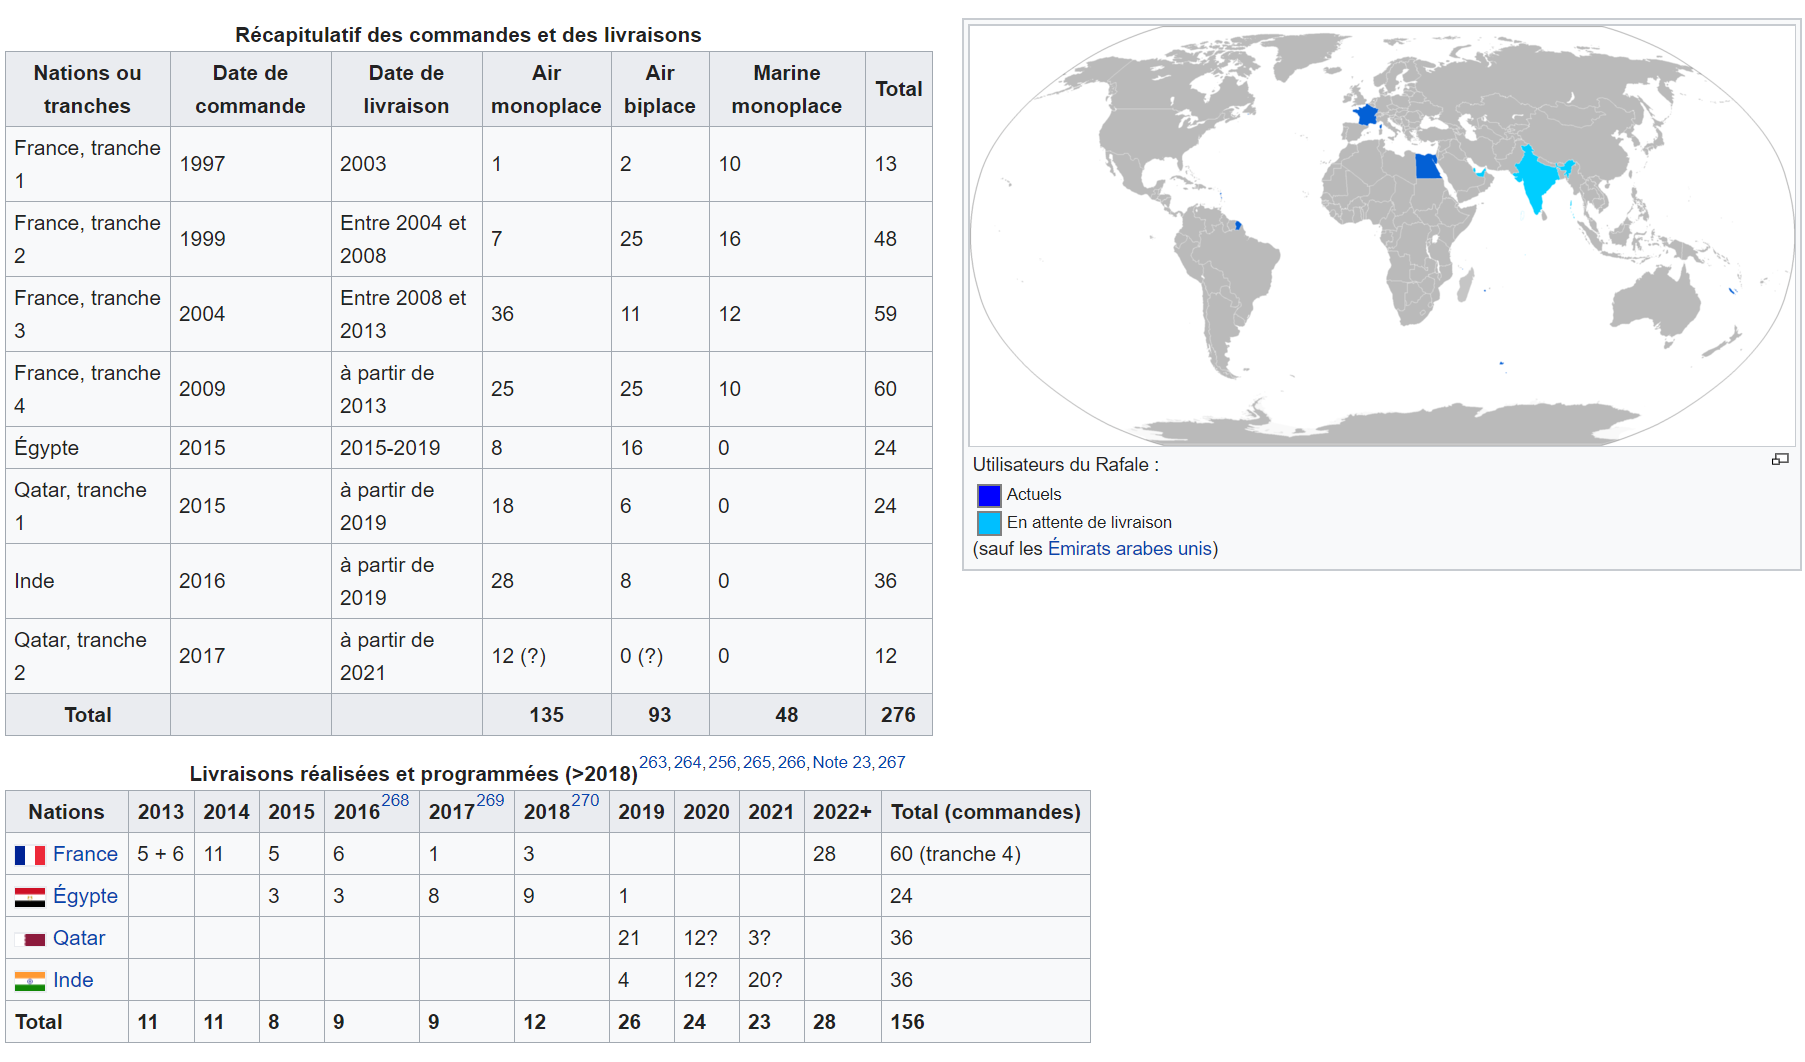Open footnote 270 next to 2018
This screenshot has width=1805, height=1062.
tap(585, 800)
